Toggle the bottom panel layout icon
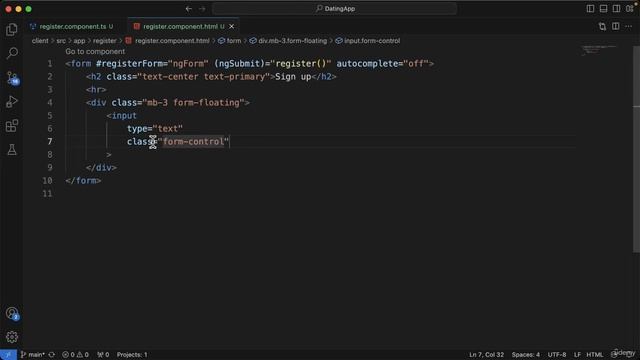The width and height of the screenshot is (640, 360). pyautogui.click(x=603, y=9)
